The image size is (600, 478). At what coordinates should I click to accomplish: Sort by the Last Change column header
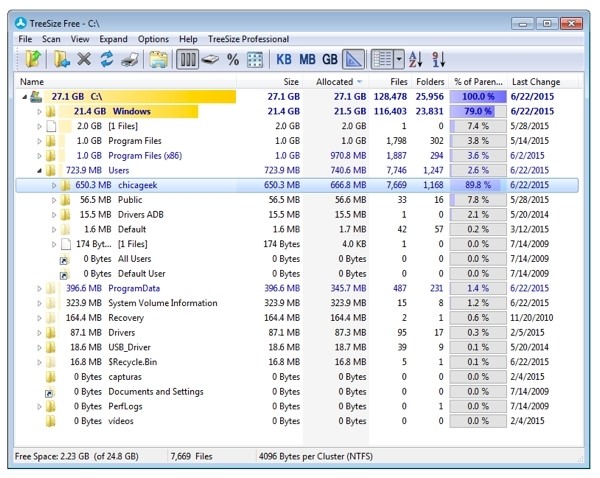pos(542,82)
